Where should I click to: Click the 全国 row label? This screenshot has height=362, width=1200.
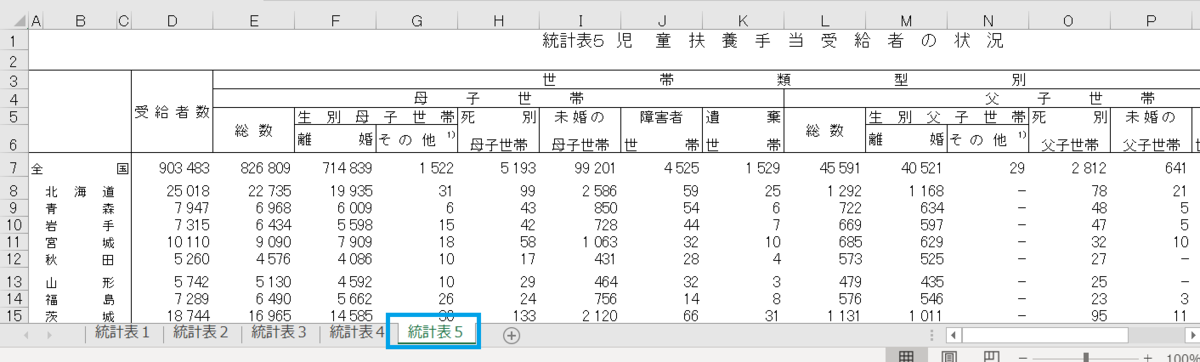(80, 169)
